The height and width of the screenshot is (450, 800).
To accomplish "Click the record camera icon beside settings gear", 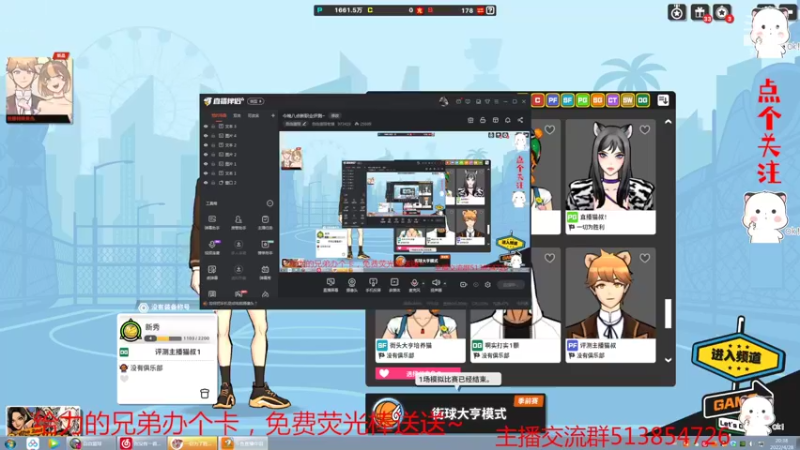I will tap(463, 285).
